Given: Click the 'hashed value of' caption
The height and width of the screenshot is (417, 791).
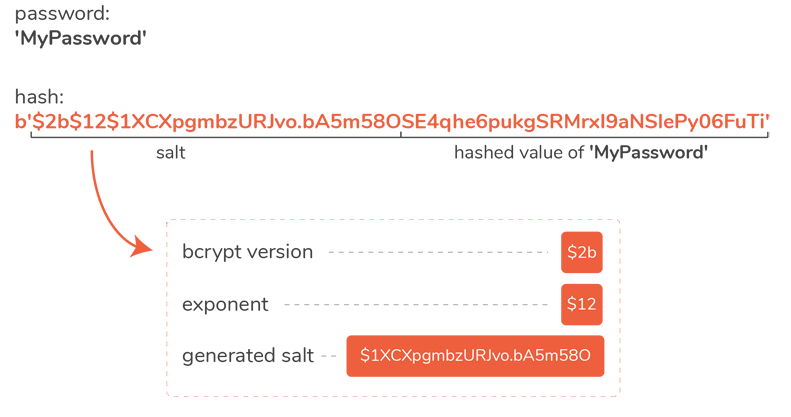Looking at the screenshot, I should [x=520, y=153].
